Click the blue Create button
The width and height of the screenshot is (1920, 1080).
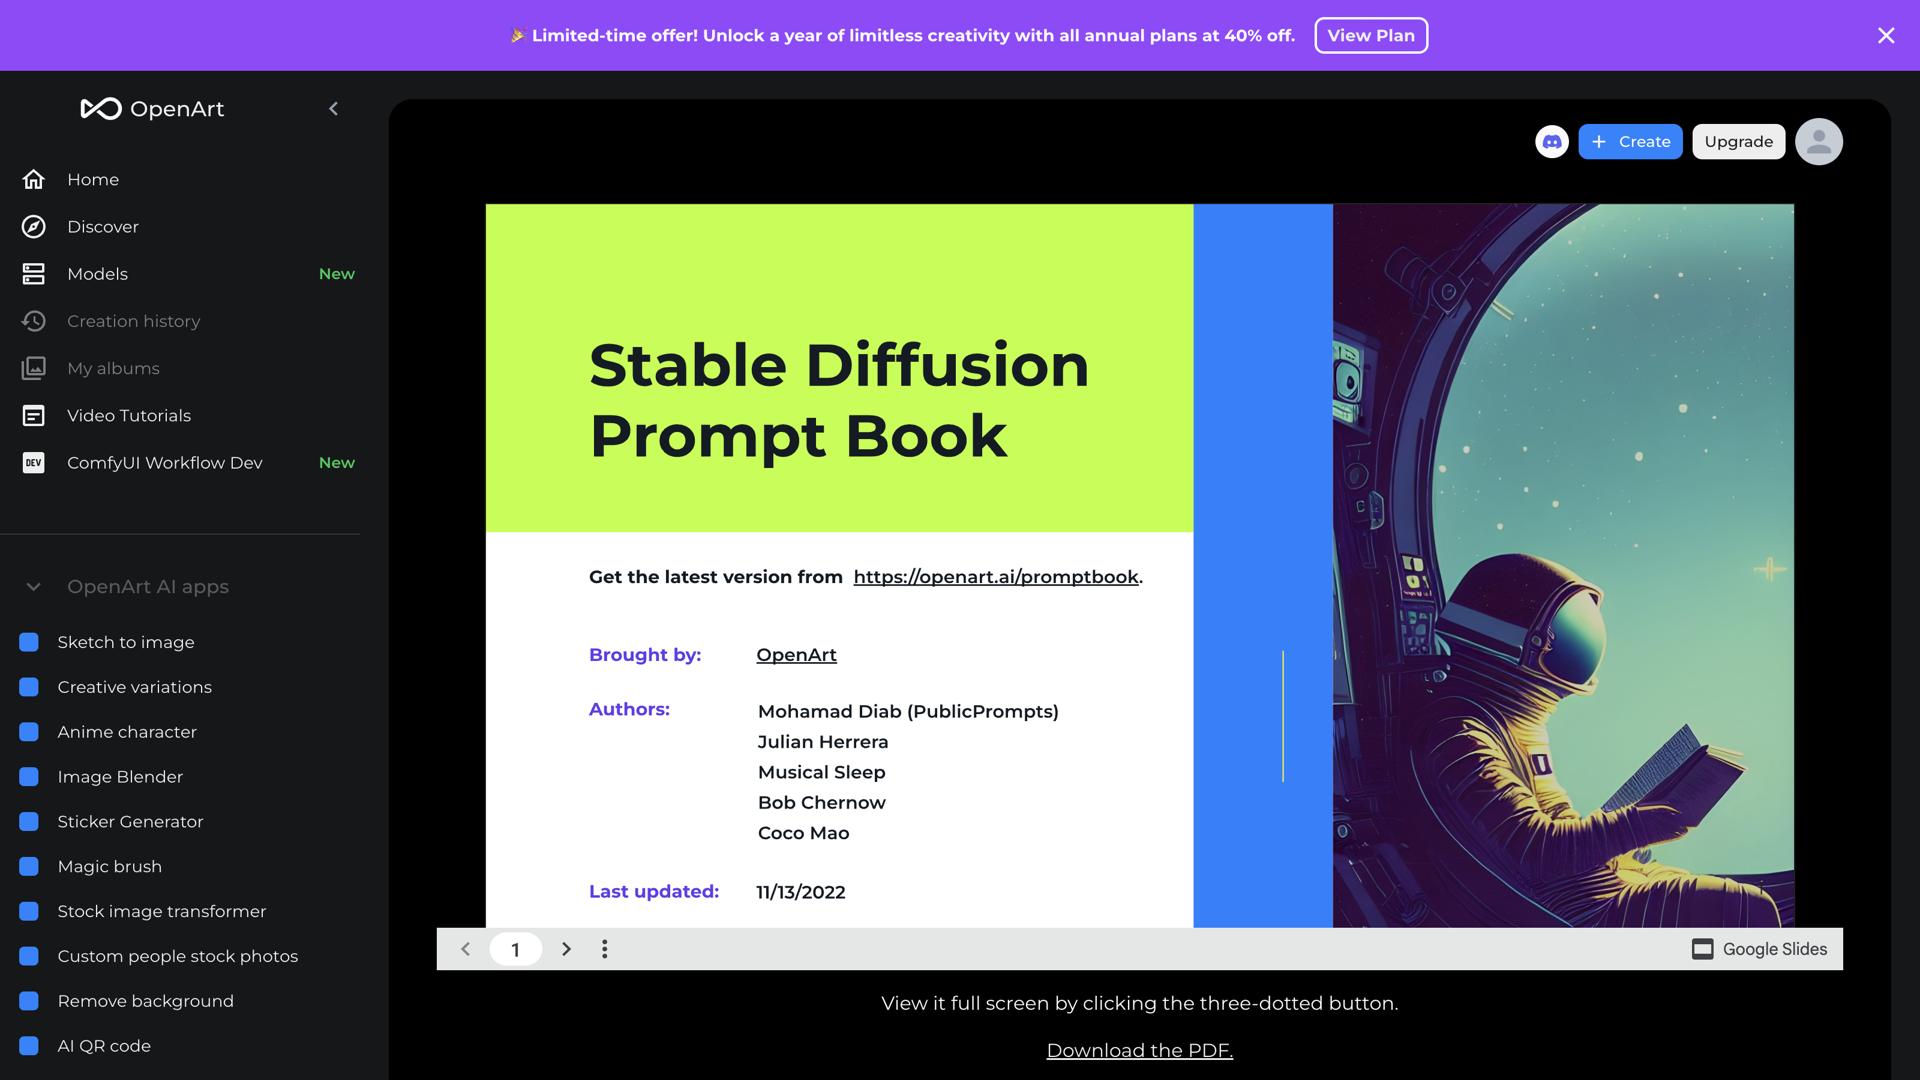click(x=1631, y=141)
